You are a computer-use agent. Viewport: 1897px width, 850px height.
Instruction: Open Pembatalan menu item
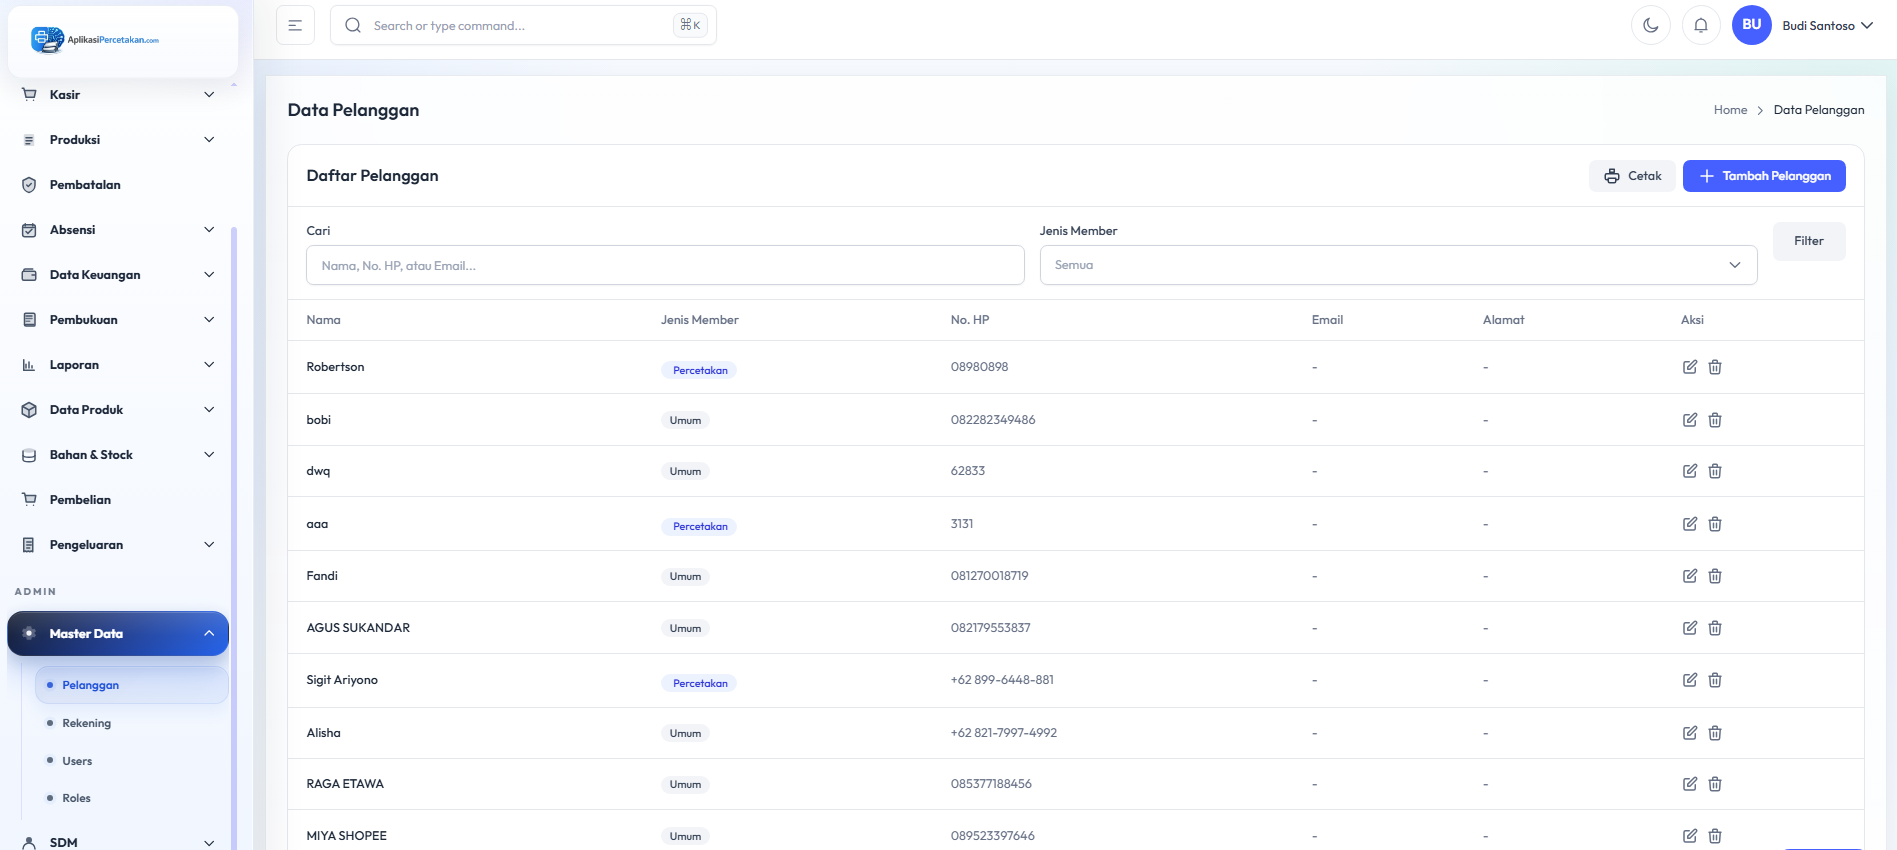[118, 185]
